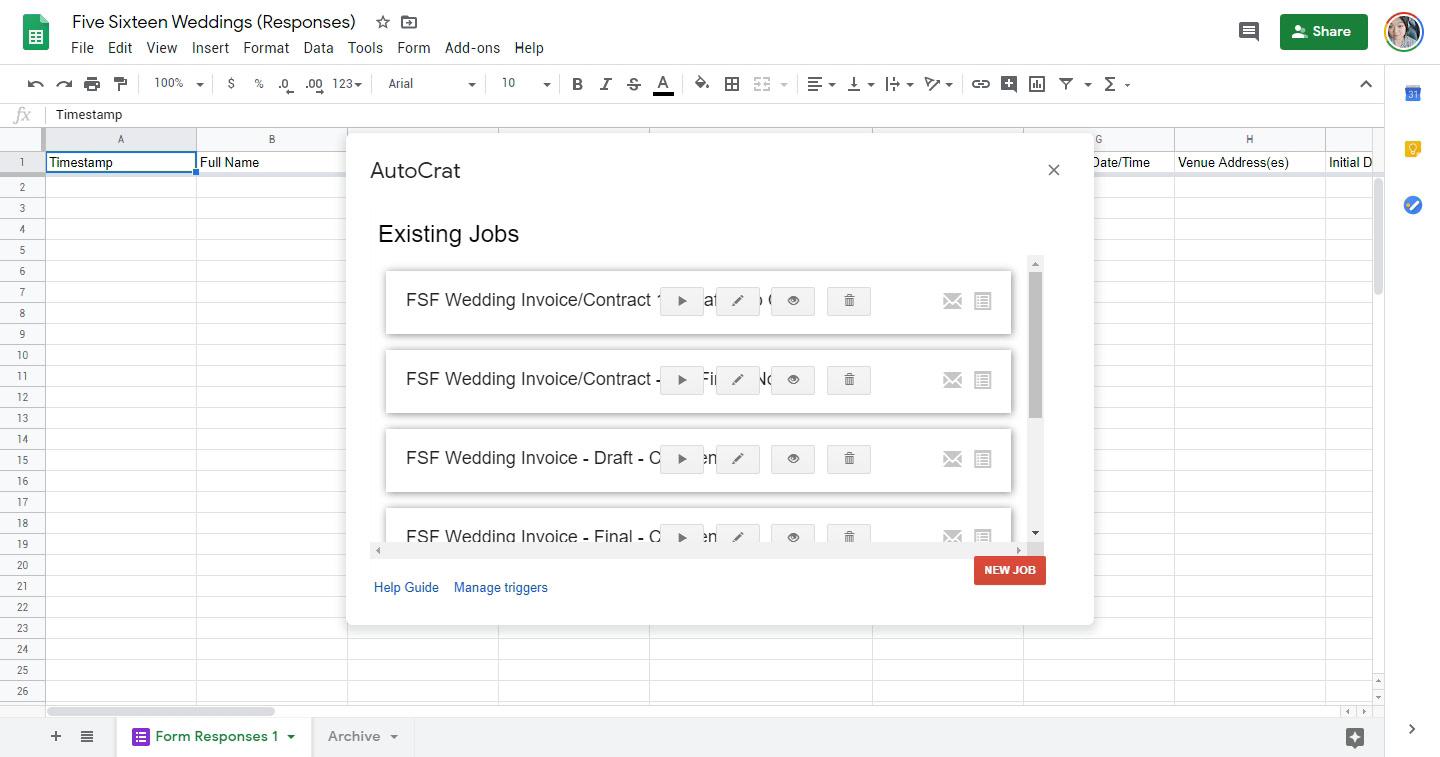Toggle strikethrough formatting
This screenshot has width=1440, height=757.
(x=633, y=84)
